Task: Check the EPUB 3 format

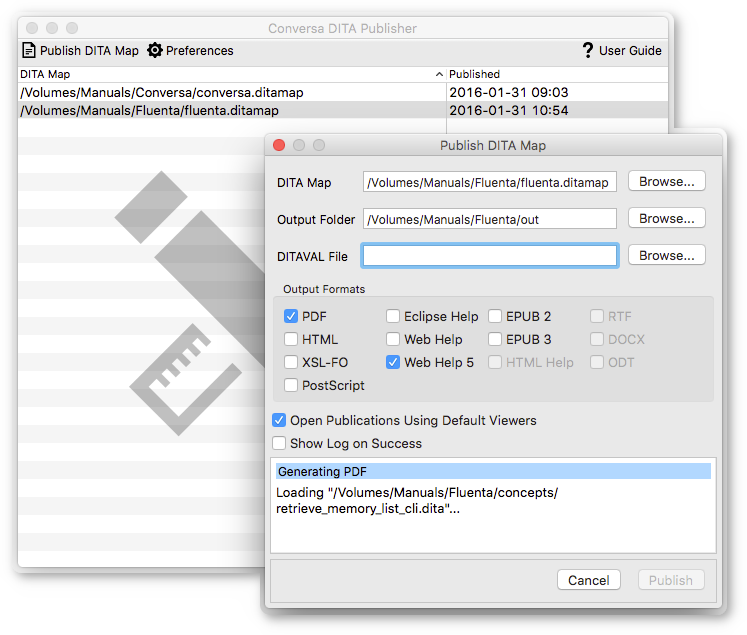Action: tap(495, 339)
